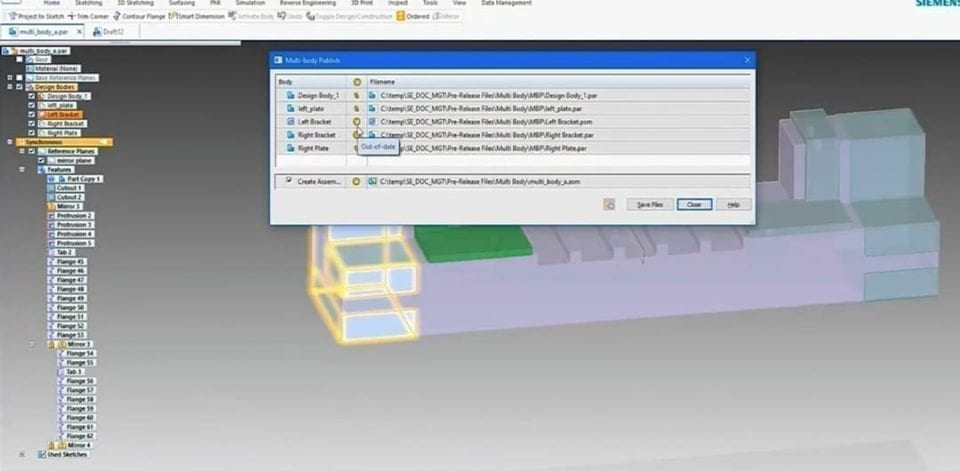Uncheck the left_plate body checkbox
Screen dimensions: 960x471
32,105
